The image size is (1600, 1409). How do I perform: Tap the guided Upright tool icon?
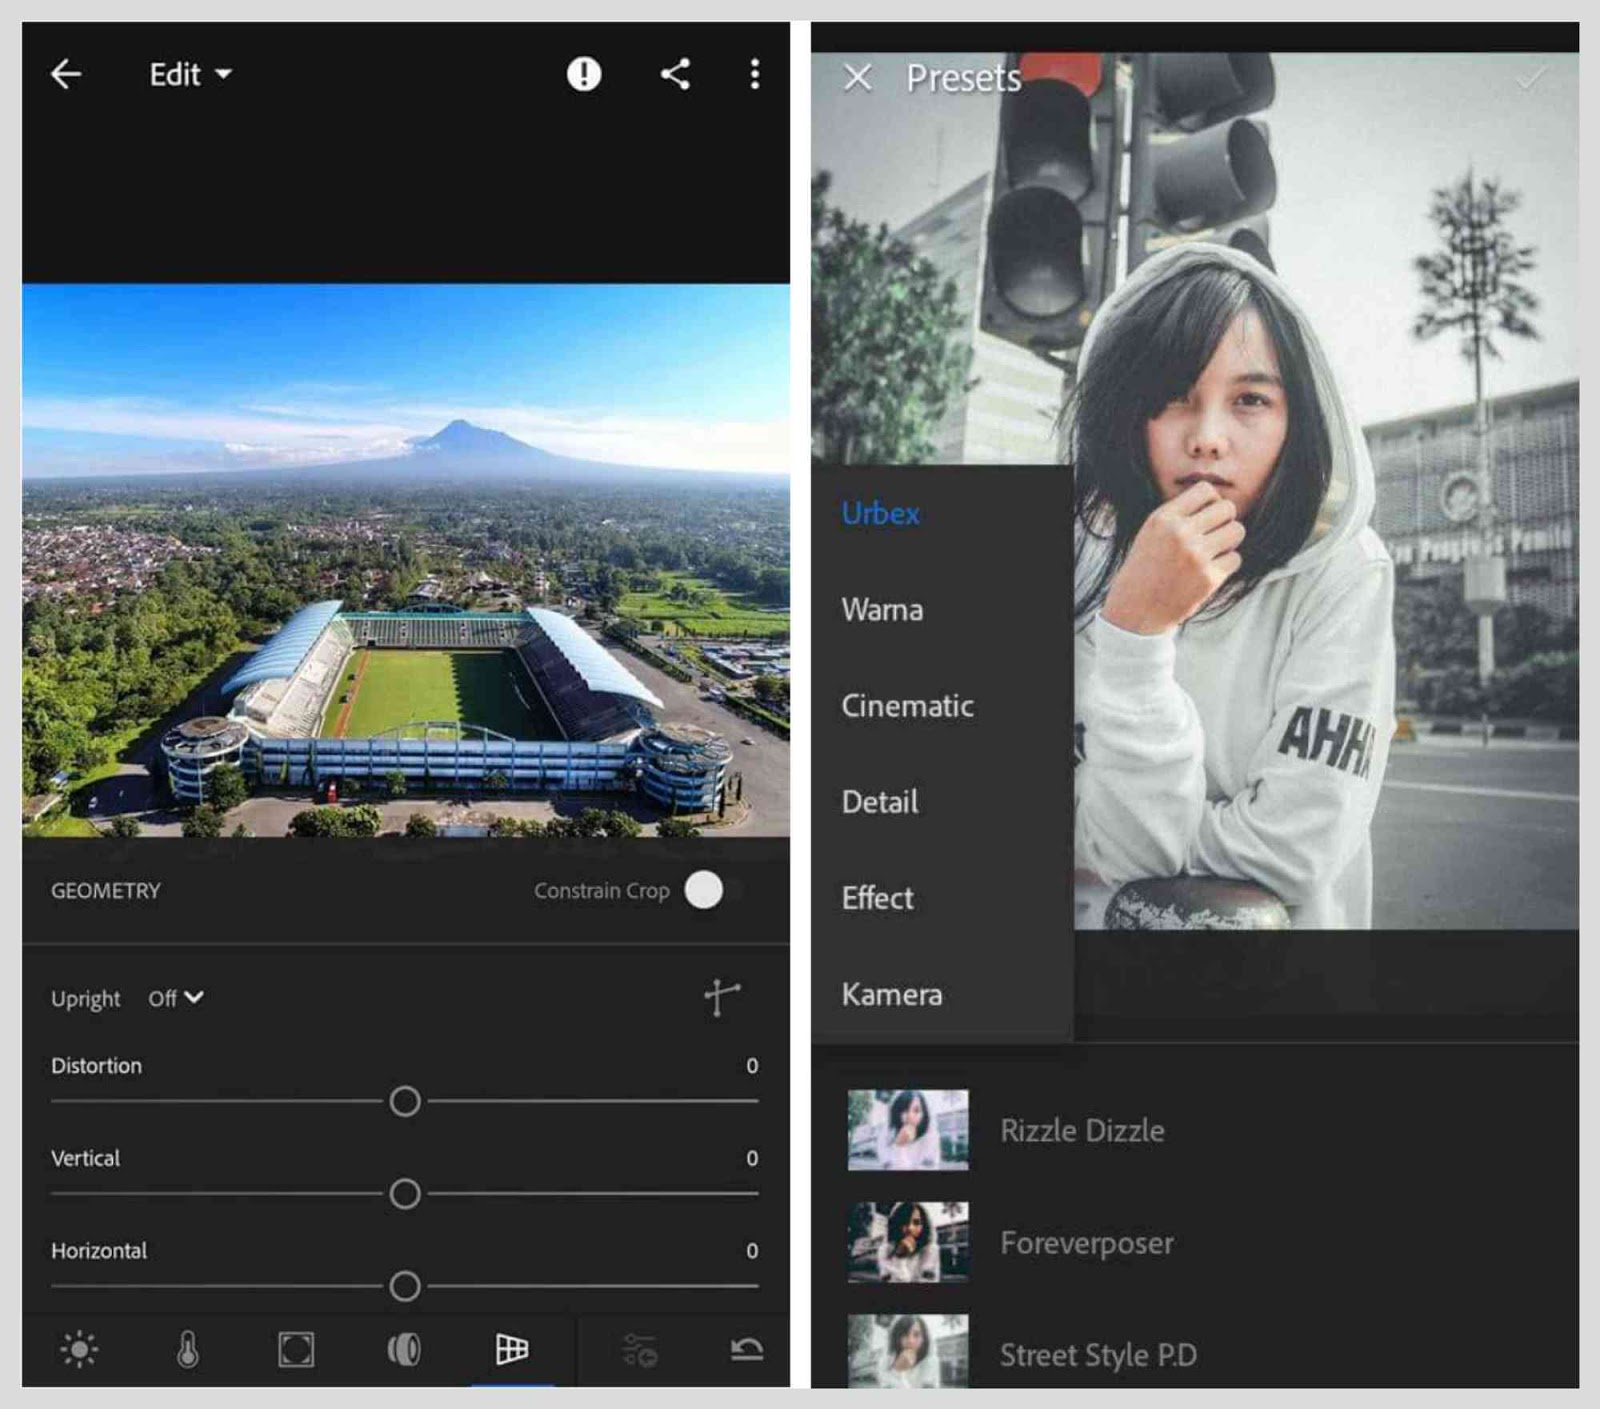[x=723, y=997]
